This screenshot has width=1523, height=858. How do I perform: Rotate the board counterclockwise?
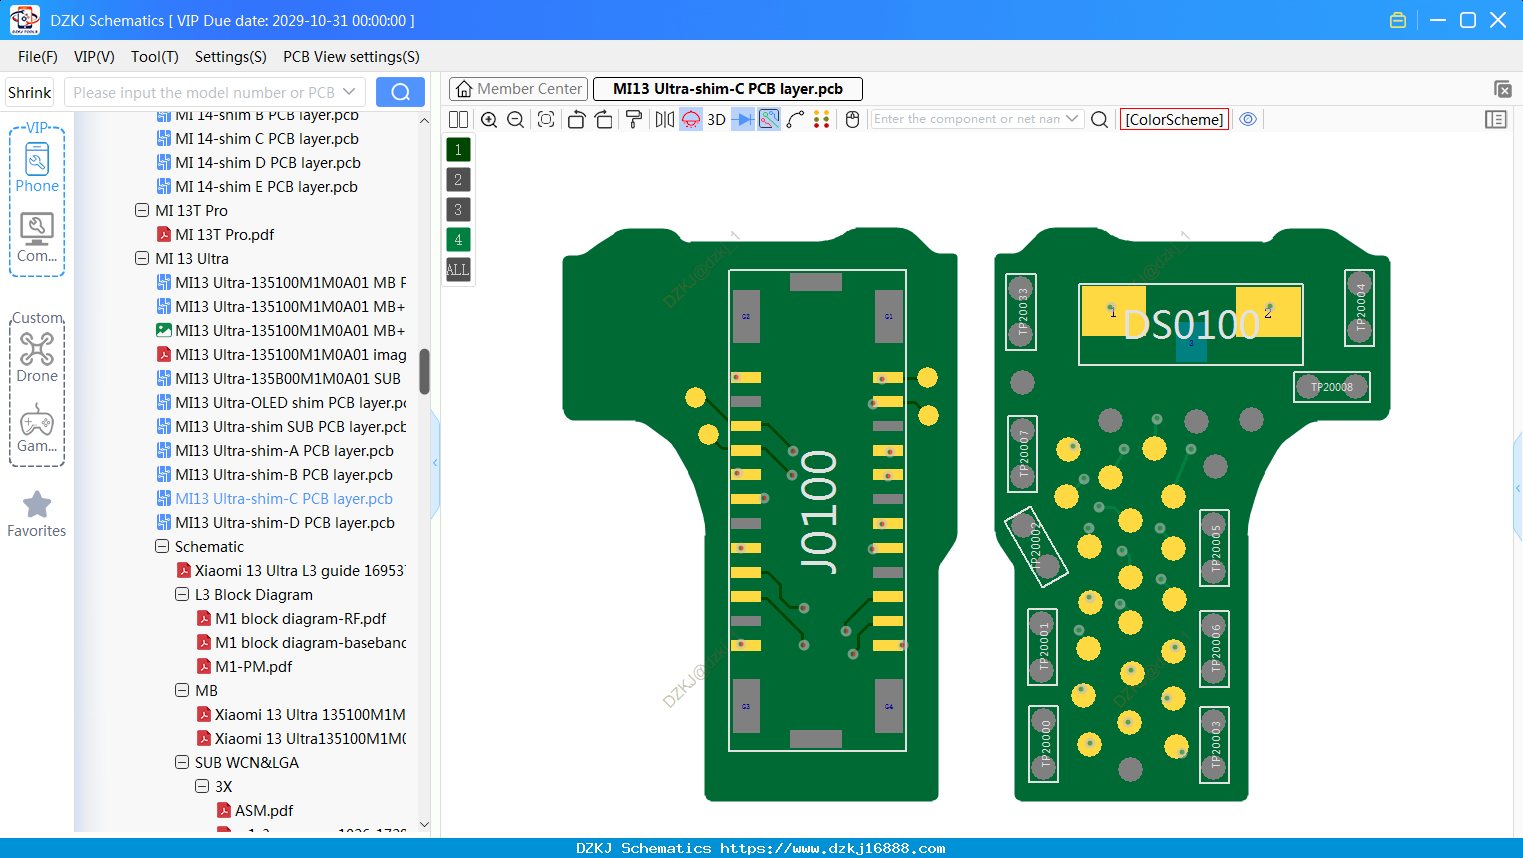(576, 120)
